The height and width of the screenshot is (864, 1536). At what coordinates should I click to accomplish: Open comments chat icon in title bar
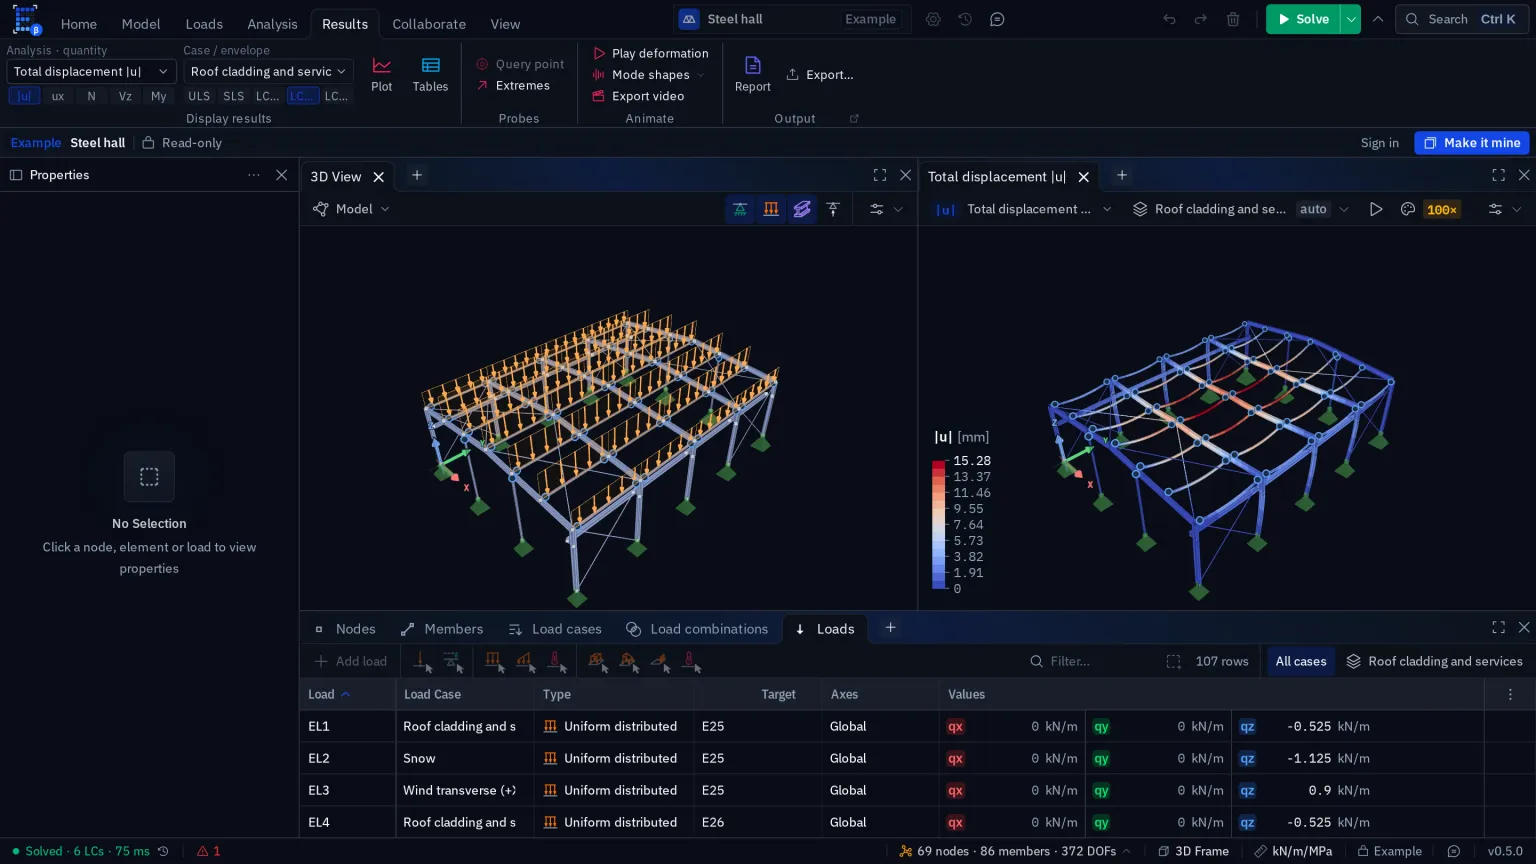click(997, 19)
